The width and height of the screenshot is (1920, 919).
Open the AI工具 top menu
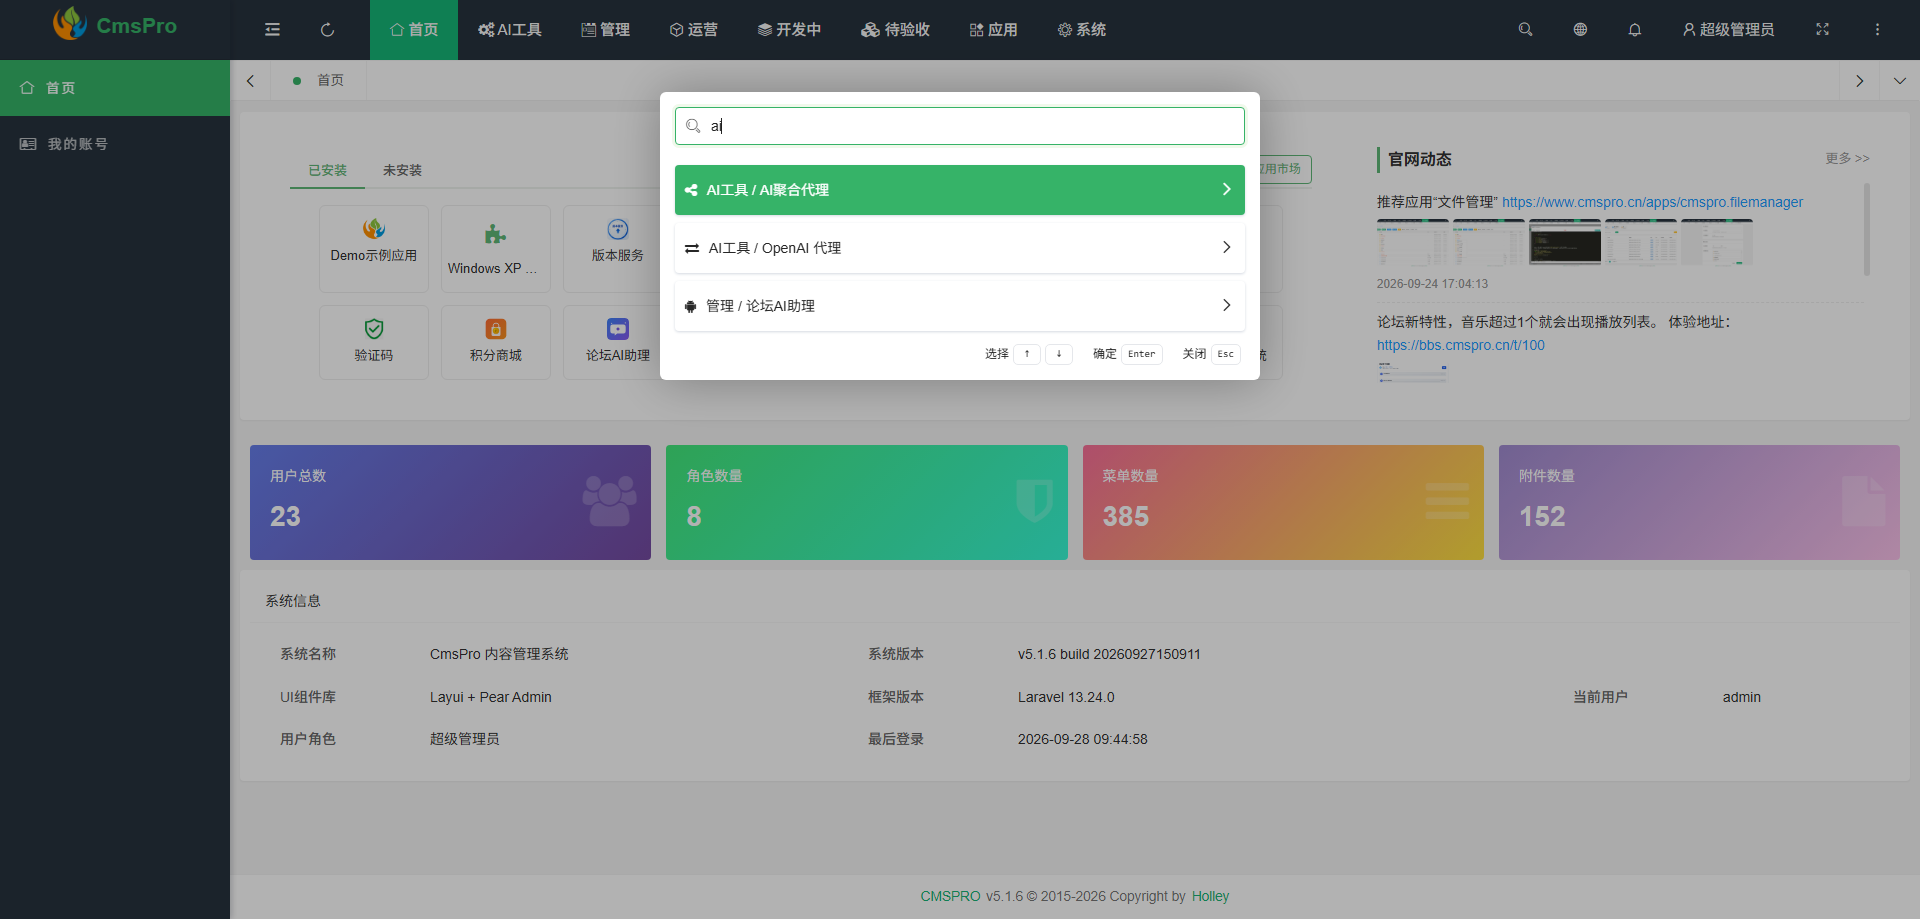tap(510, 30)
